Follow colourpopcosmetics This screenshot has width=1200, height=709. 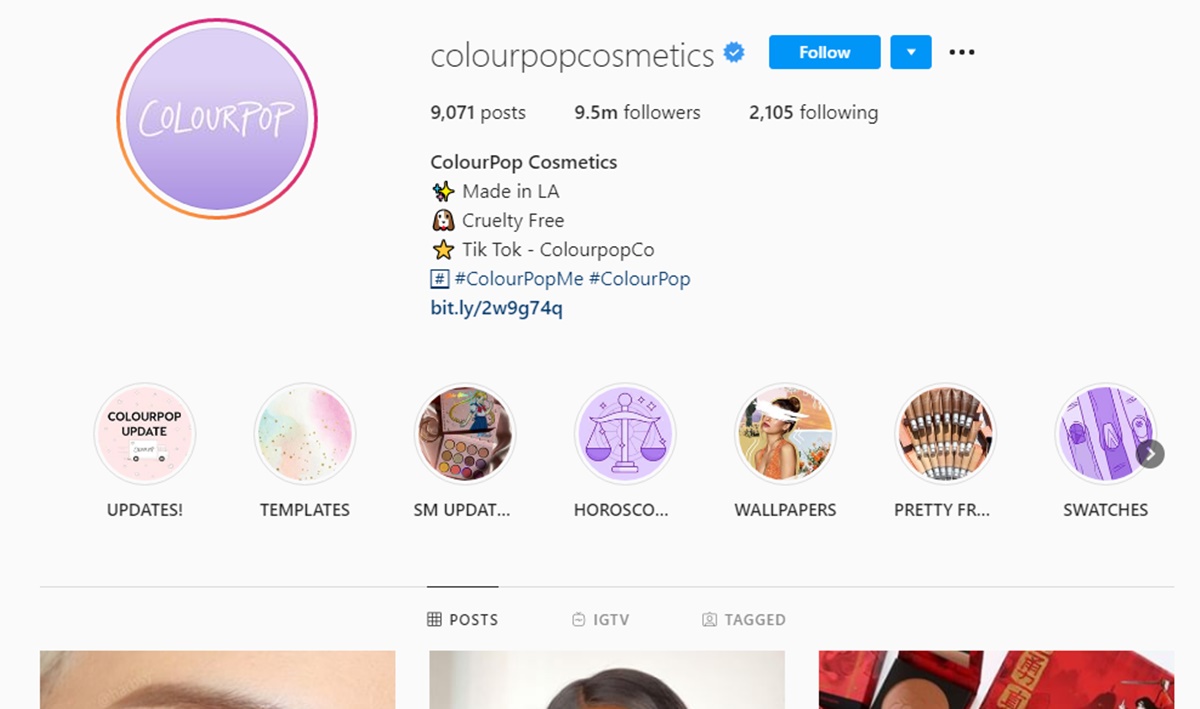tap(825, 52)
